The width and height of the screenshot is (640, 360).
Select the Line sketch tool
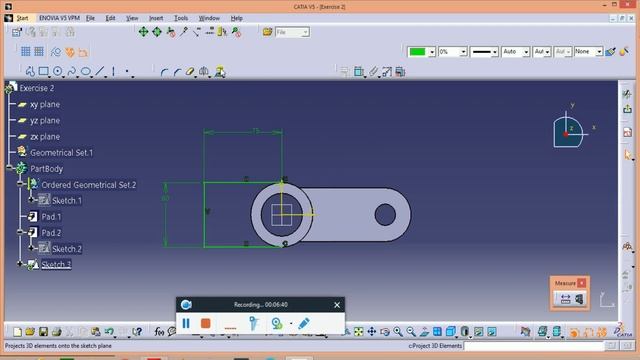pos(100,71)
